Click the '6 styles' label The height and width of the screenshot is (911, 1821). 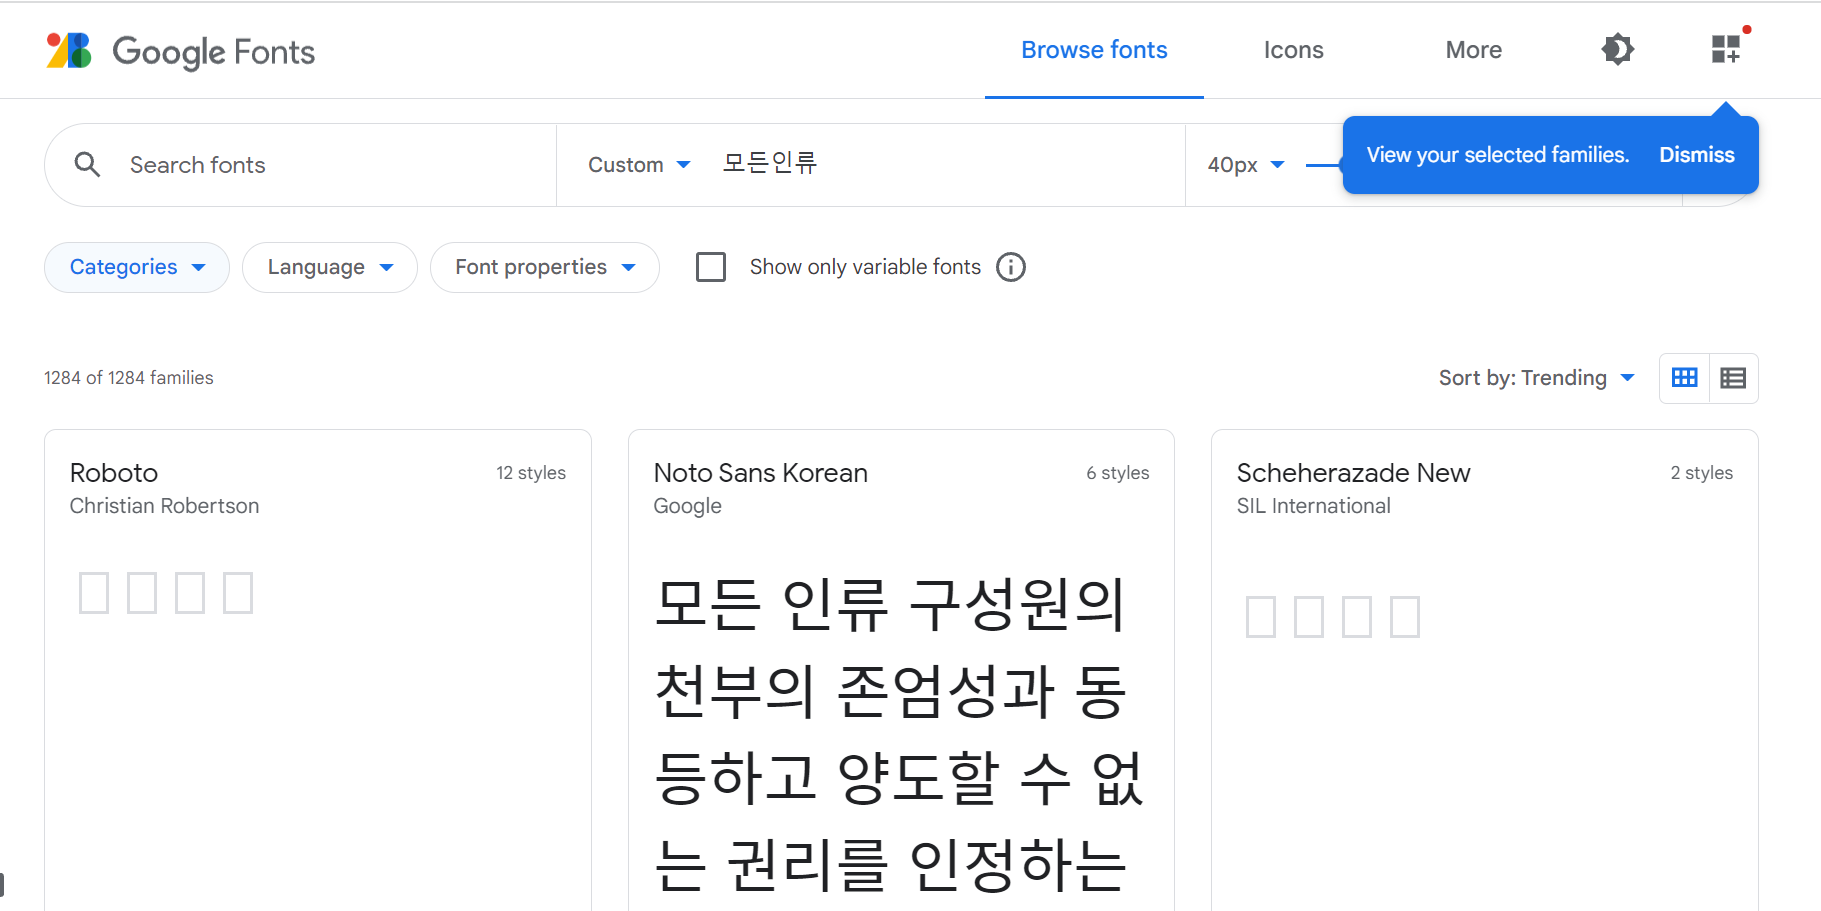coord(1118,473)
